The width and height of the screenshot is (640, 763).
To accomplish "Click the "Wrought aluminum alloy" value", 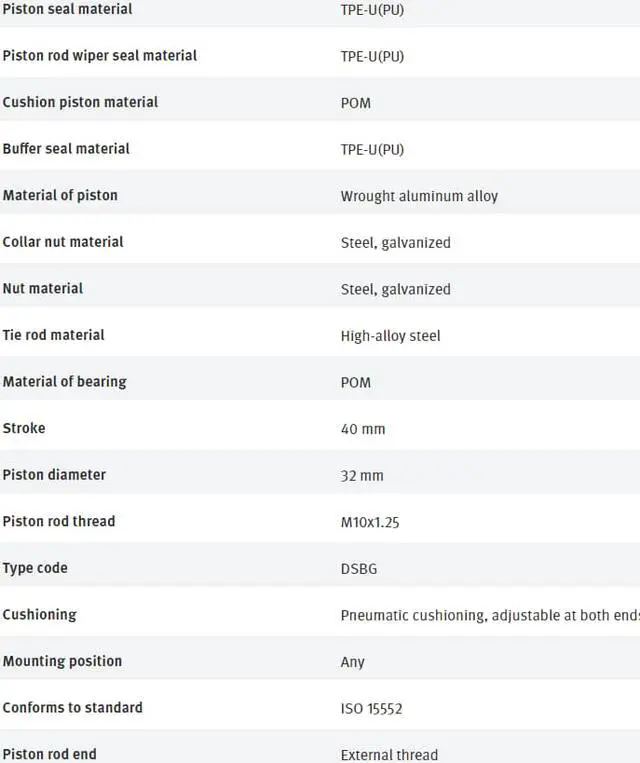I will pyautogui.click(x=419, y=196).
